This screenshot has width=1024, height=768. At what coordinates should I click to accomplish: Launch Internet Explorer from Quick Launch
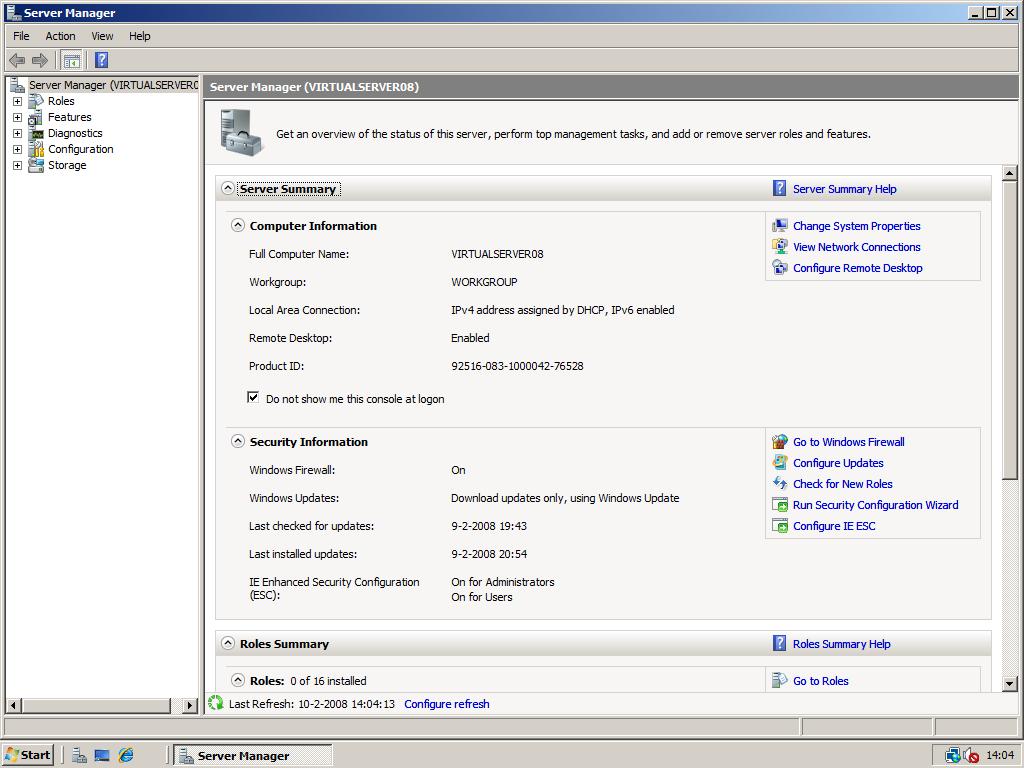click(x=126, y=756)
